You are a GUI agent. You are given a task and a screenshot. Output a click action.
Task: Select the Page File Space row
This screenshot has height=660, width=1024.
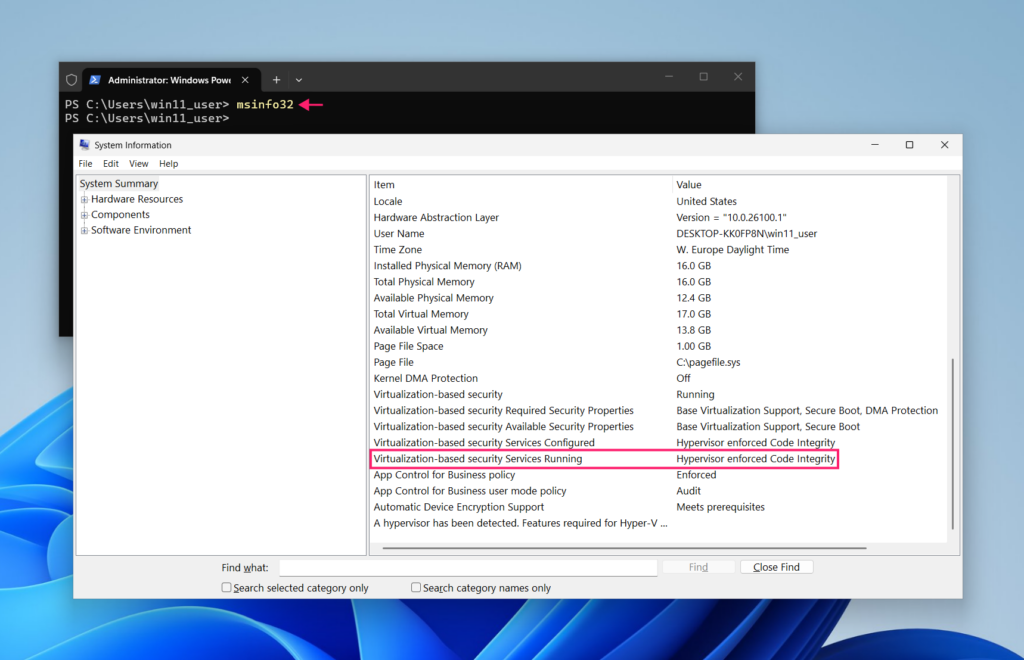point(658,346)
